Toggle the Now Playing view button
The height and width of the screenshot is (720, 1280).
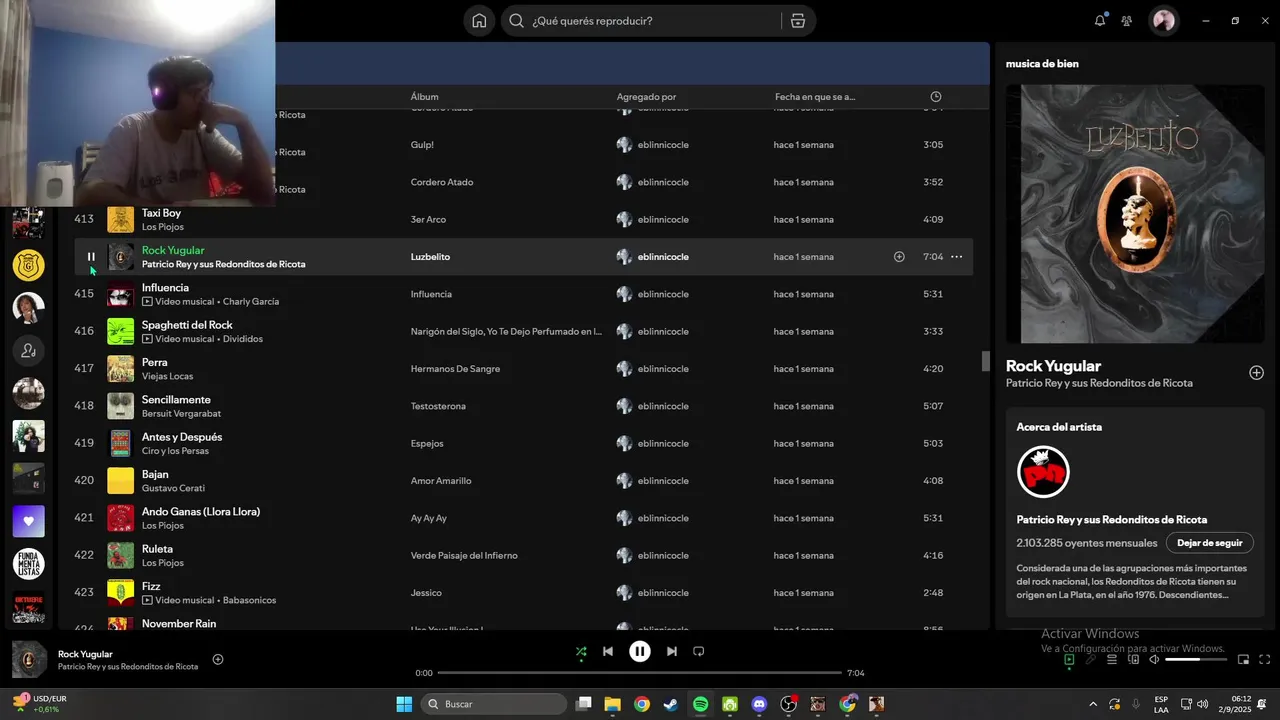(x=1069, y=659)
